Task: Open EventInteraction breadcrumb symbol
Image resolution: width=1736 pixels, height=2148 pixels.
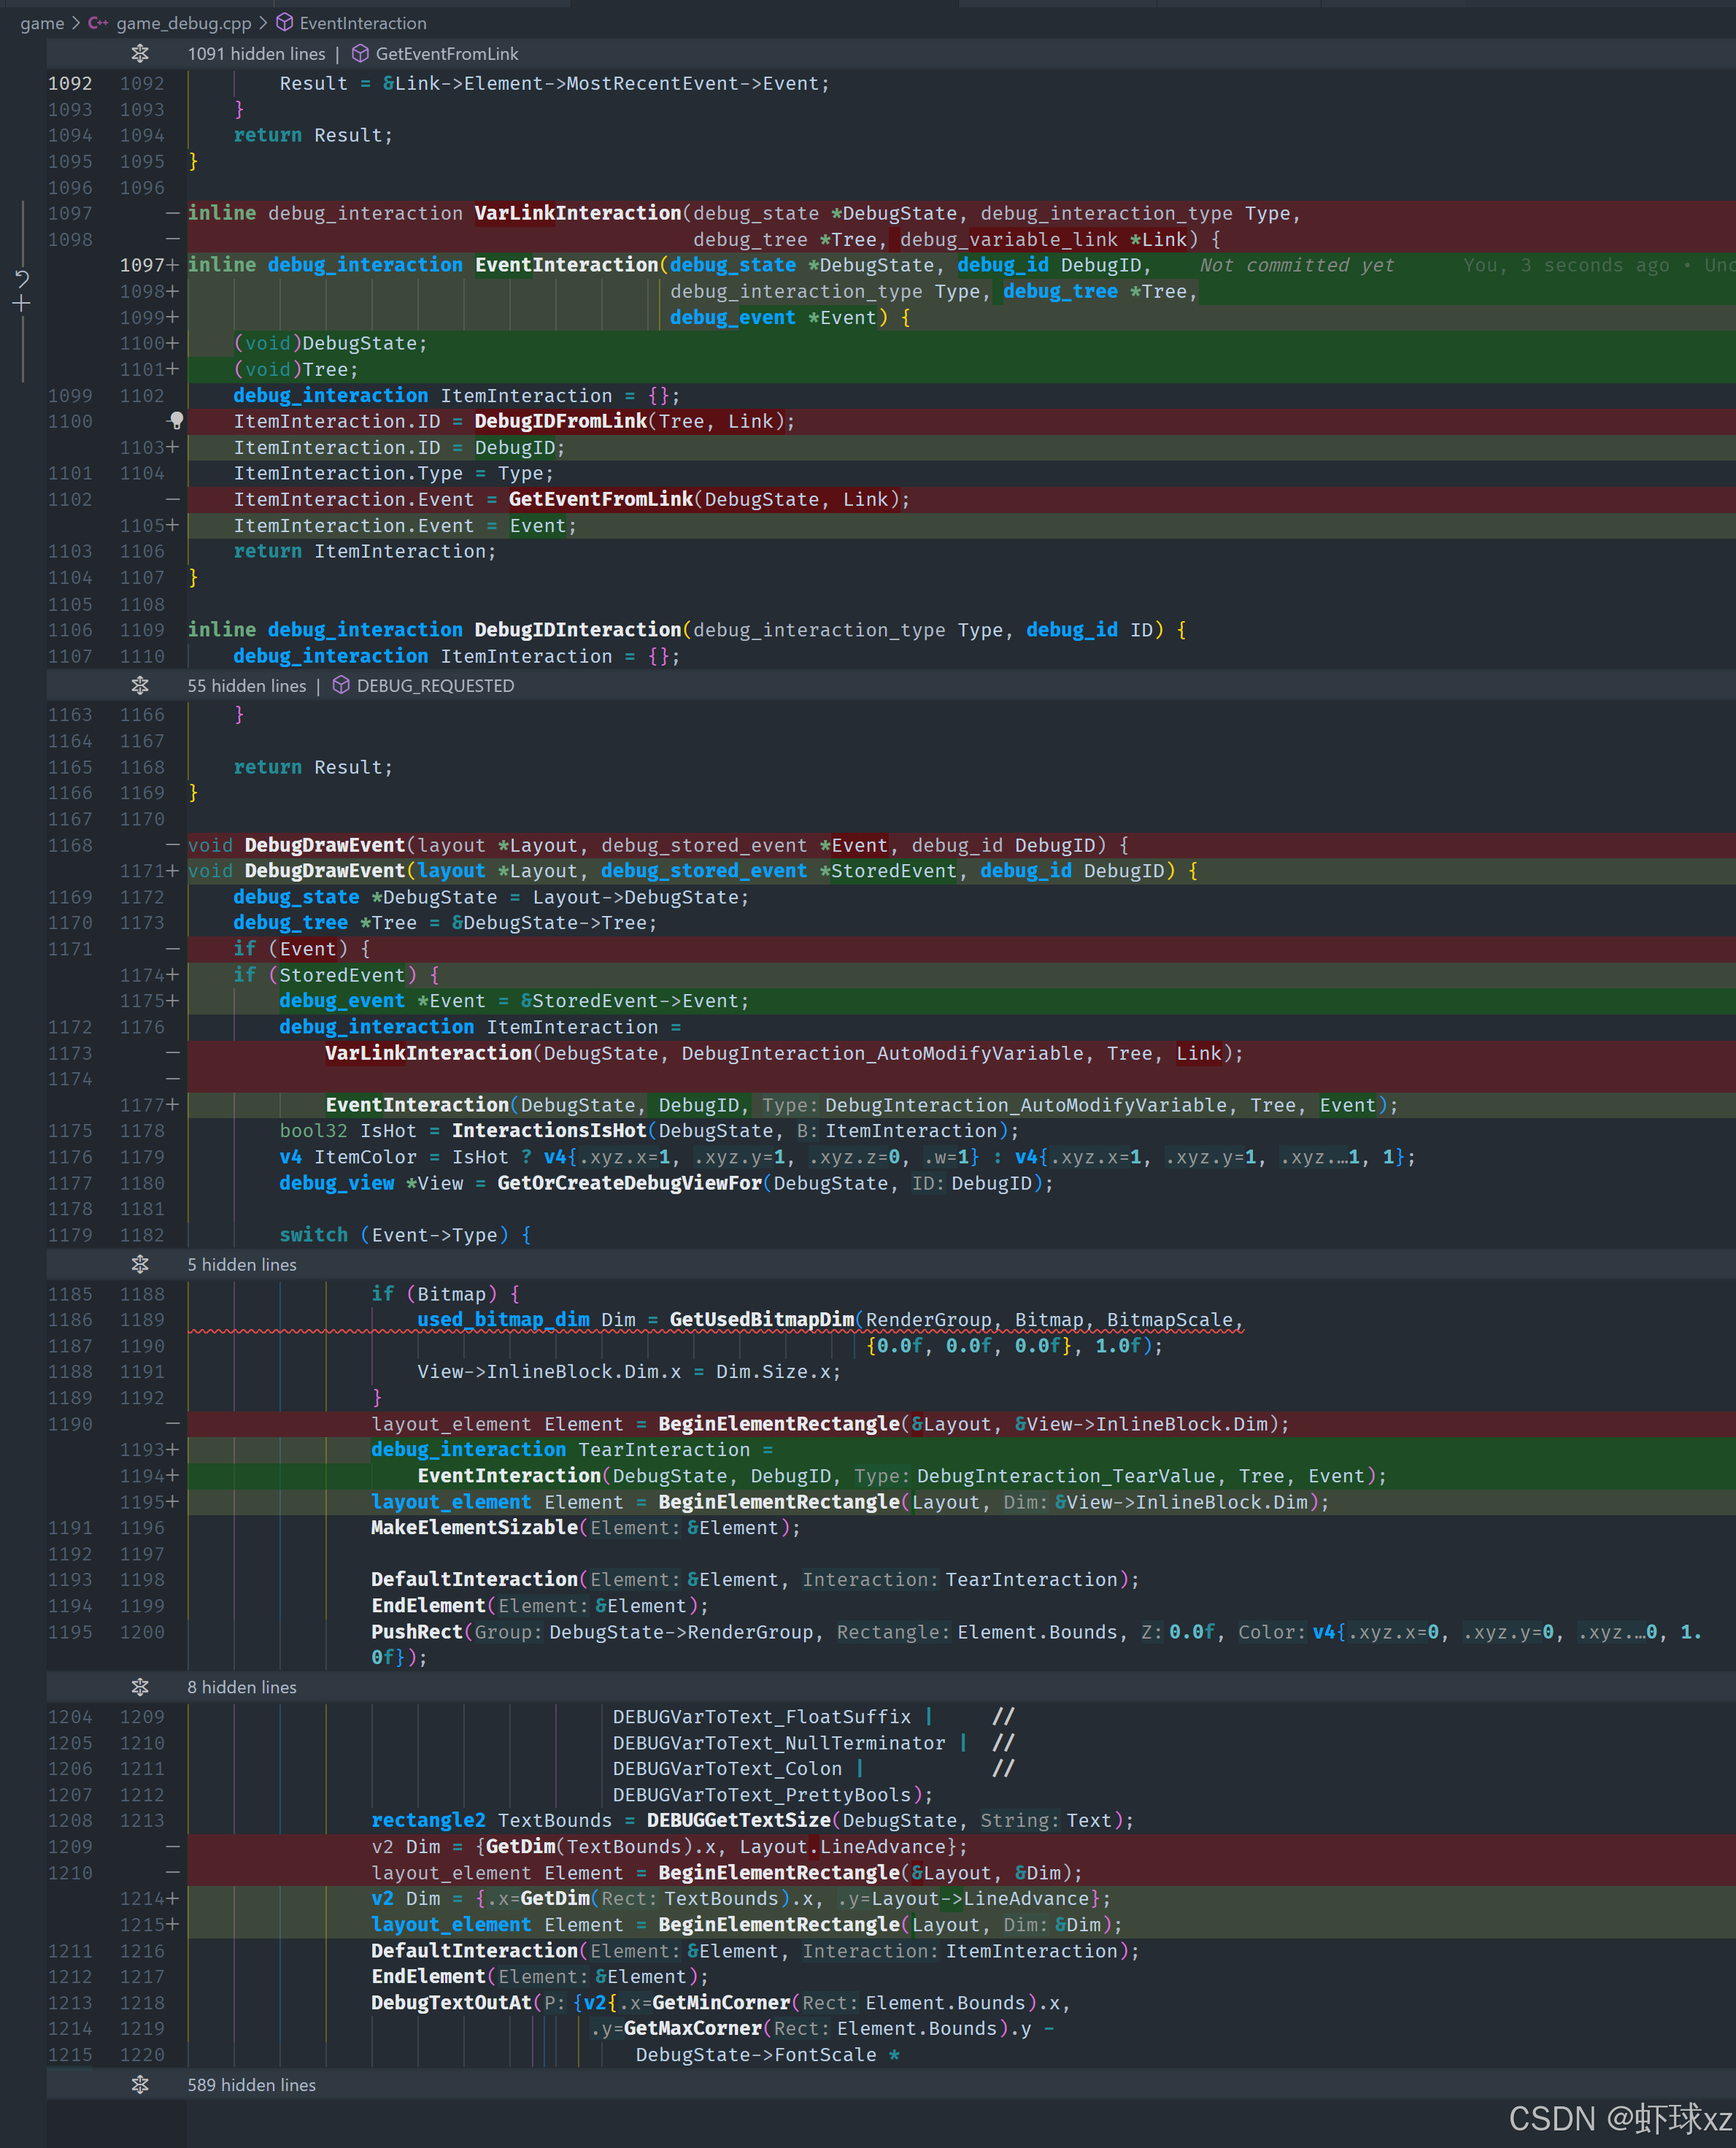Action: click(362, 23)
